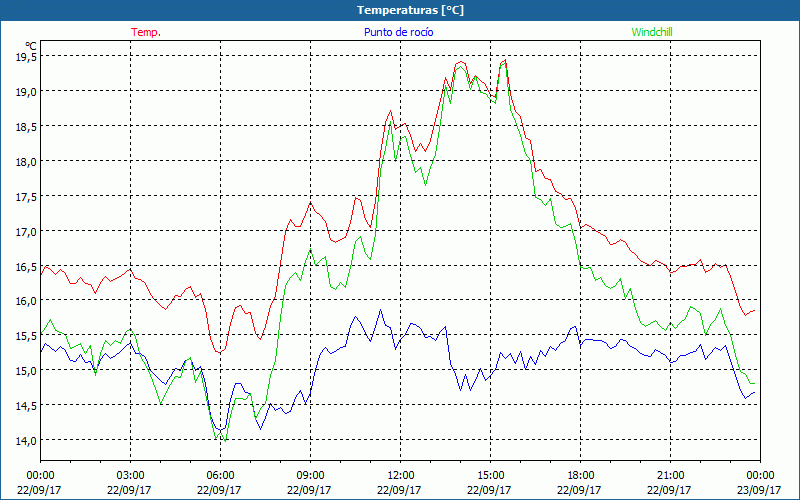Click the Windchill legend label
Screen dimensions: 800x500
652,32
